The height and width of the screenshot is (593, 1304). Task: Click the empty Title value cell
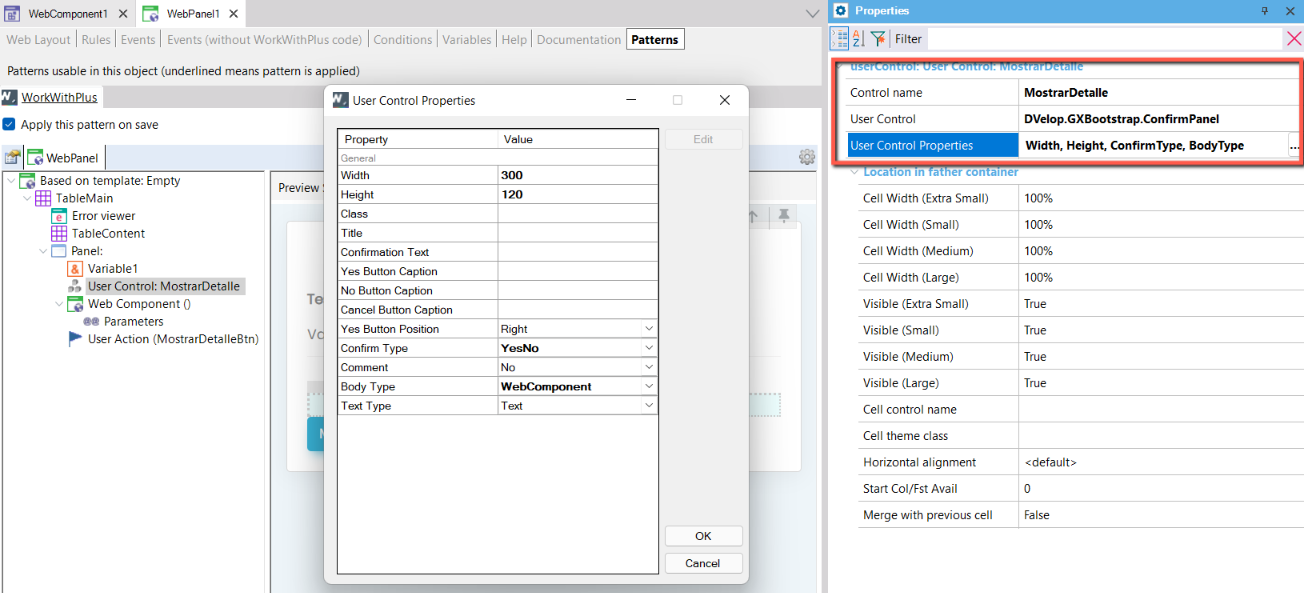point(578,233)
